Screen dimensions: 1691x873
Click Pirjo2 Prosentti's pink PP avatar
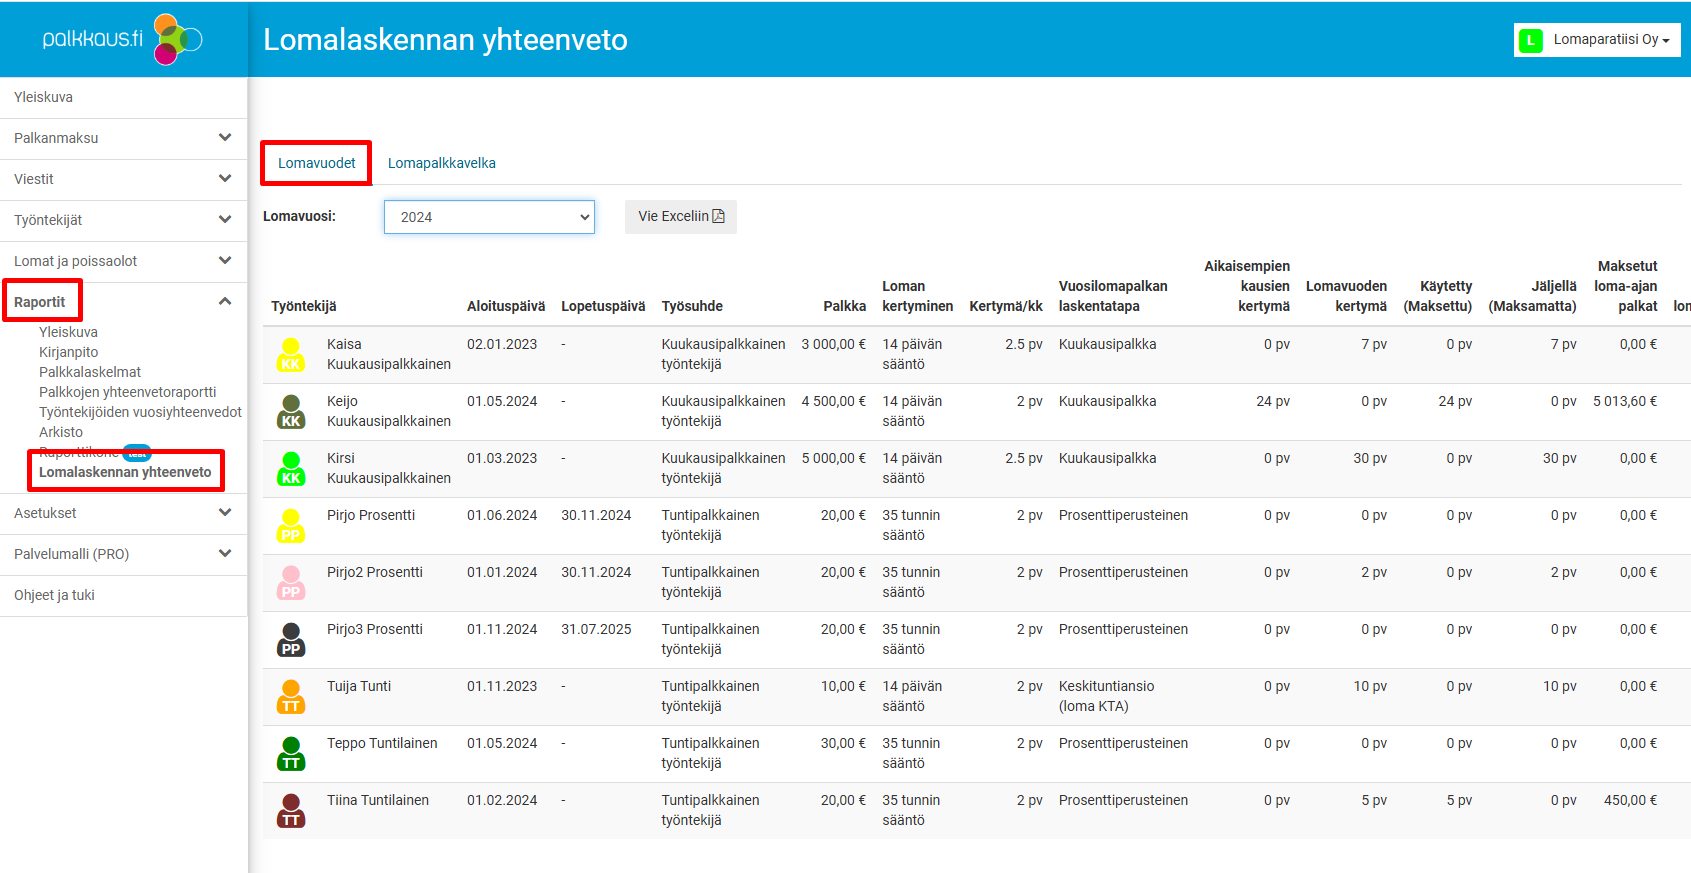tap(291, 583)
